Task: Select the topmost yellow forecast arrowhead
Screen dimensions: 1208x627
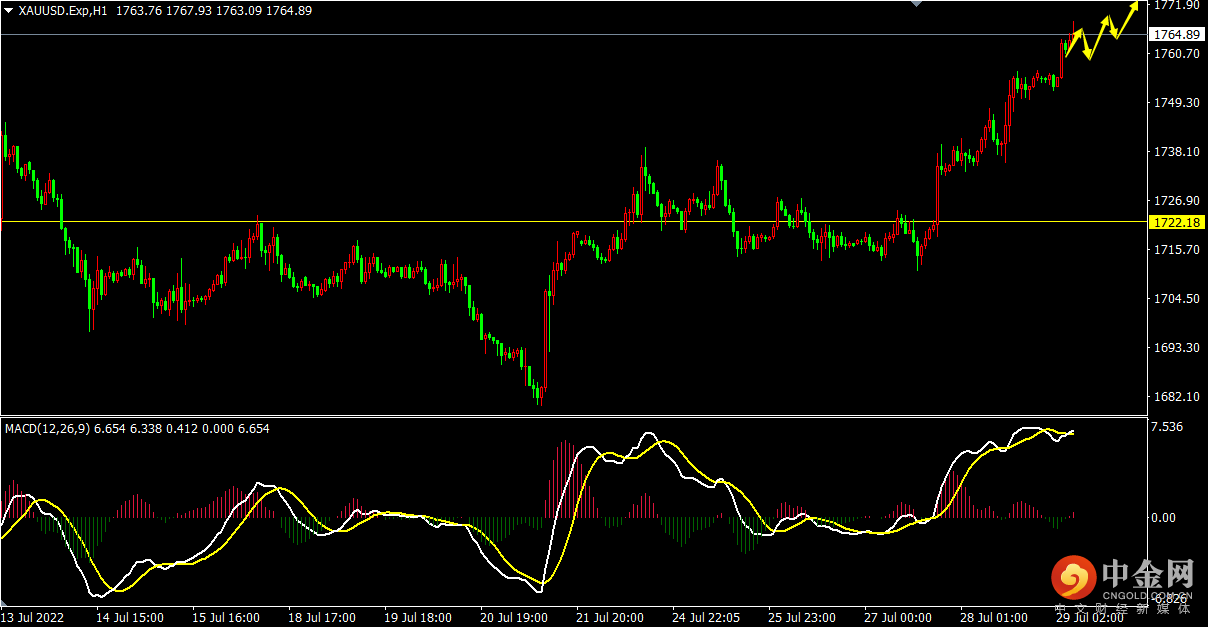Action: tap(1133, 5)
